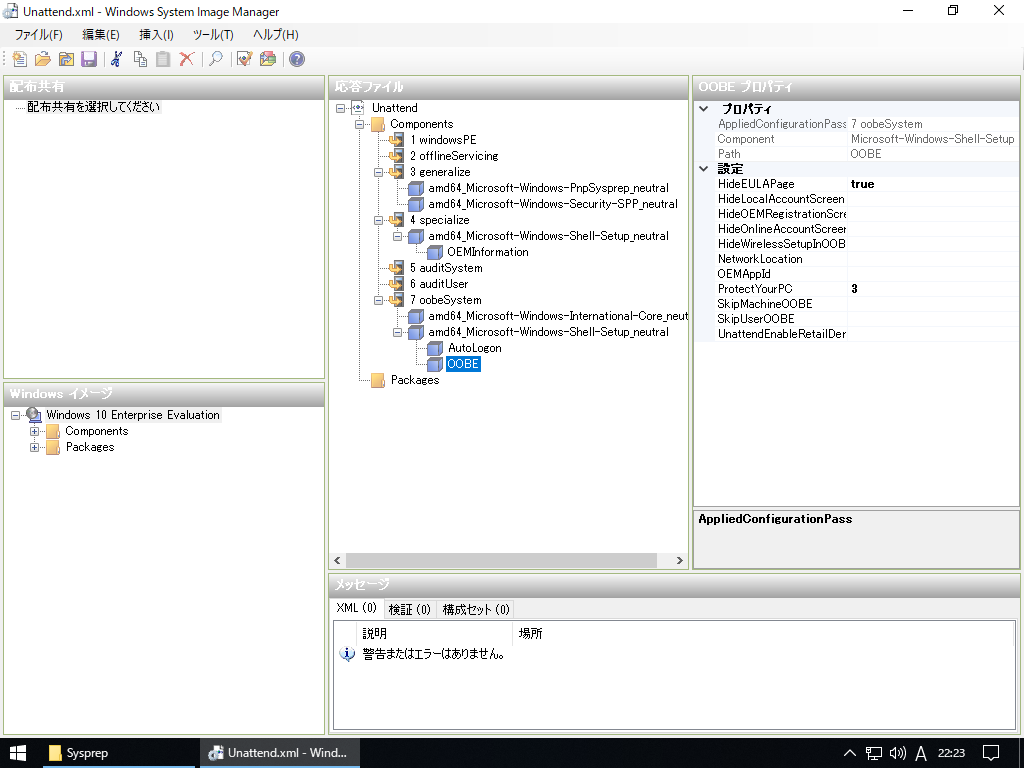Collapse the 4 specialize pass
Image resolution: width=1024 pixels, height=768 pixels.
(378, 220)
